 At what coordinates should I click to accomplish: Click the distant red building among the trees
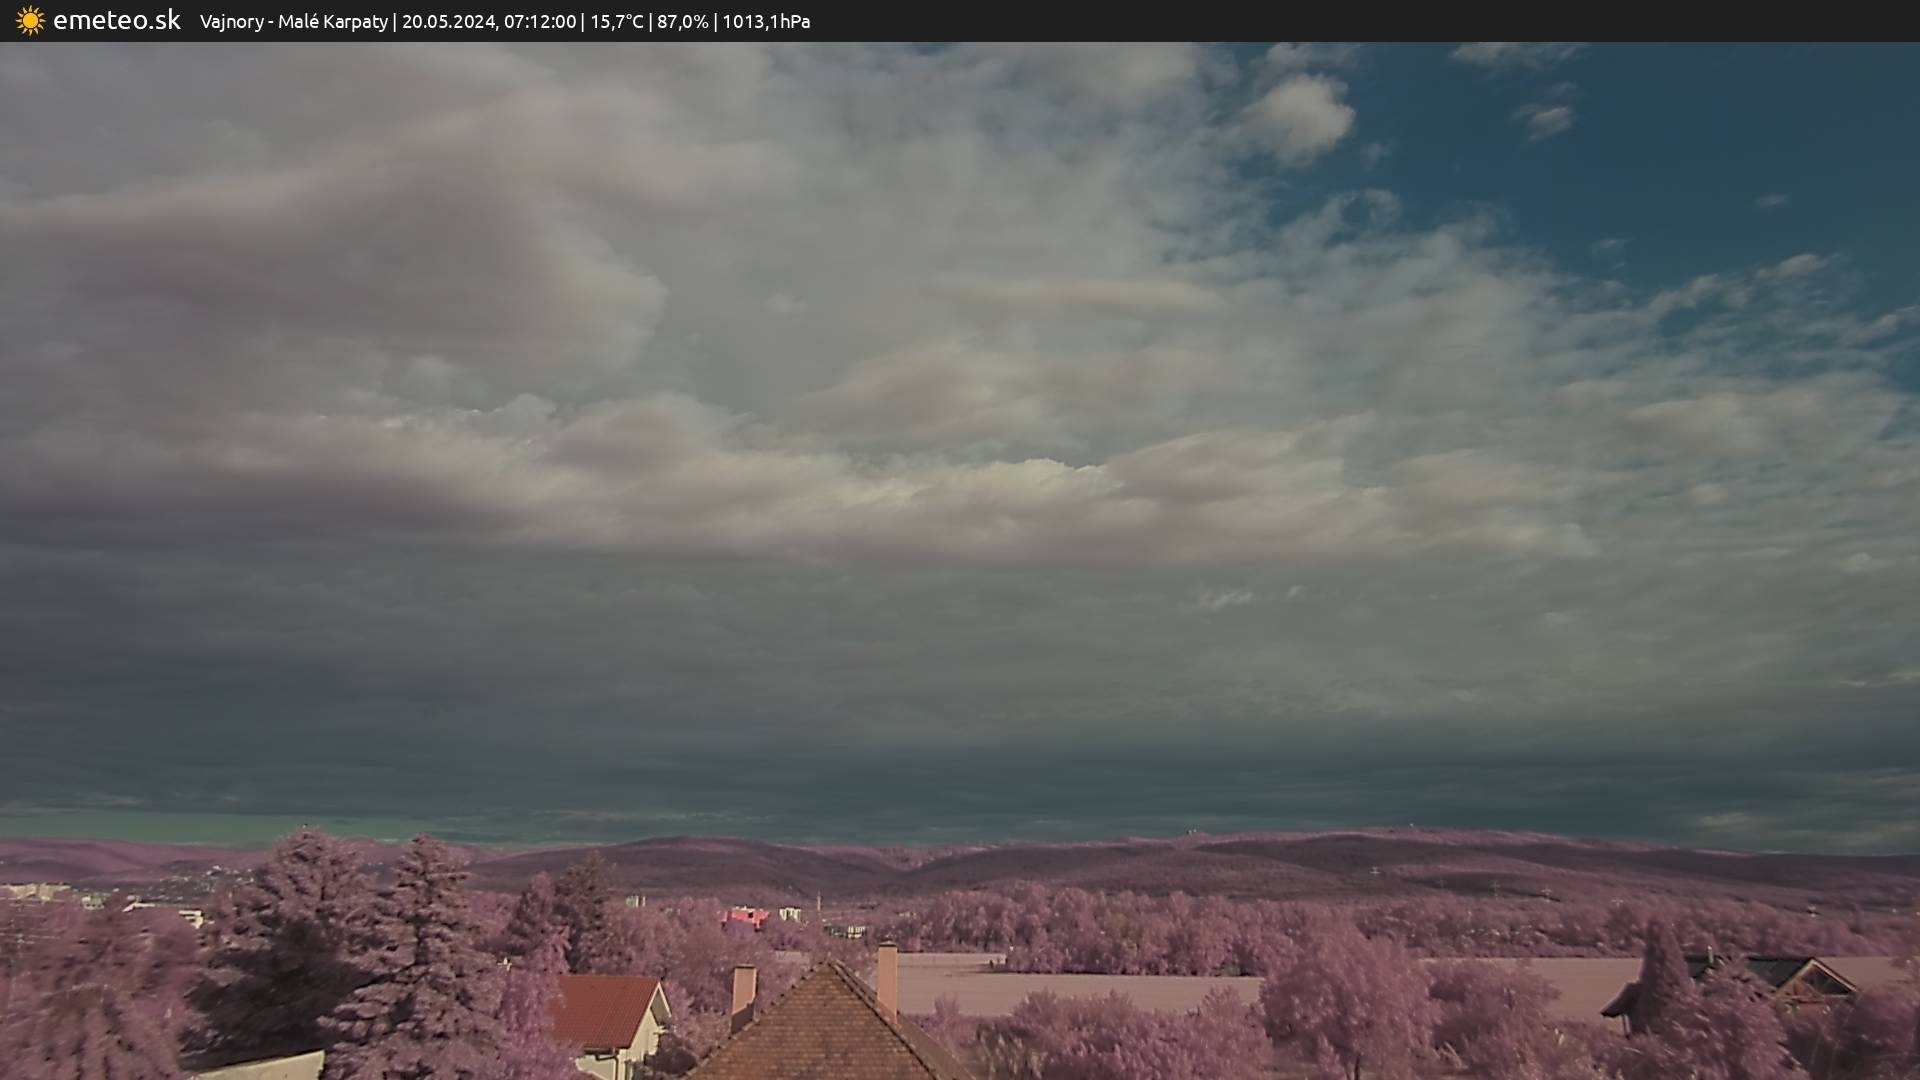[746, 916]
